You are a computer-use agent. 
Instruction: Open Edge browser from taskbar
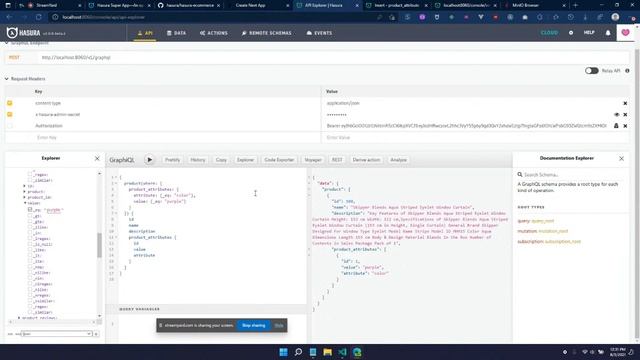click(357, 352)
